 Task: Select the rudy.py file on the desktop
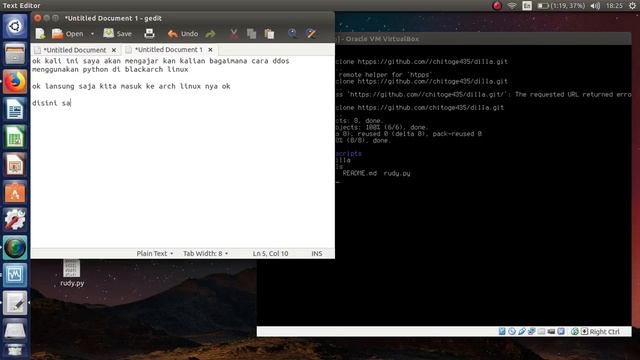pyautogui.click(x=72, y=273)
